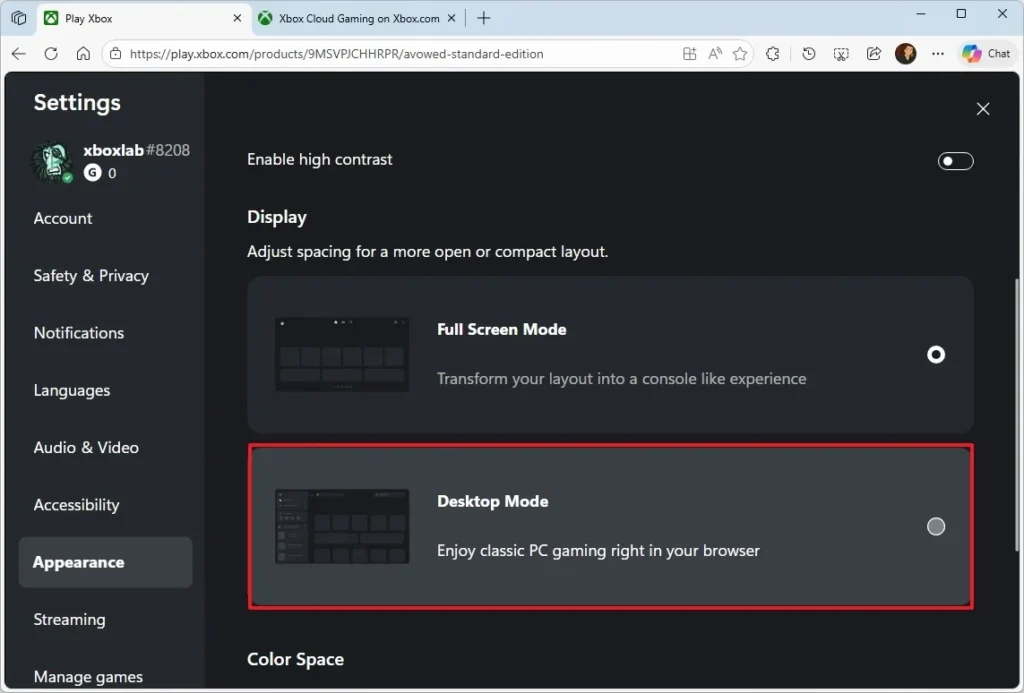Select Streaming in the settings sidebar
1024x693 pixels.
[x=69, y=620]
